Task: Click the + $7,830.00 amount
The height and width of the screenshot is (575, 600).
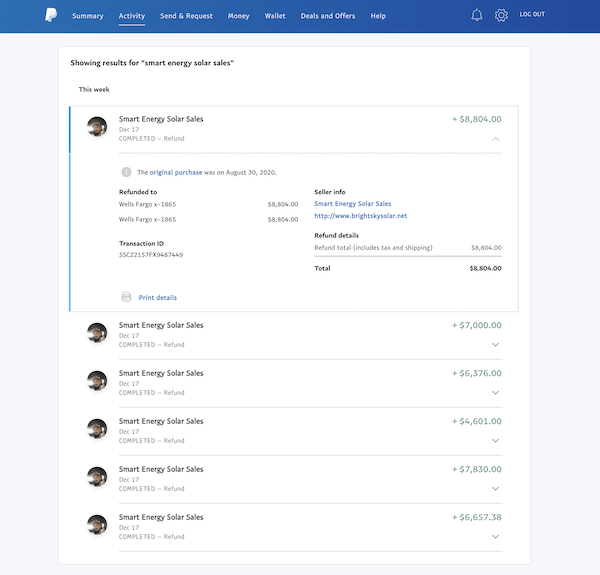Action: (476, 469)
